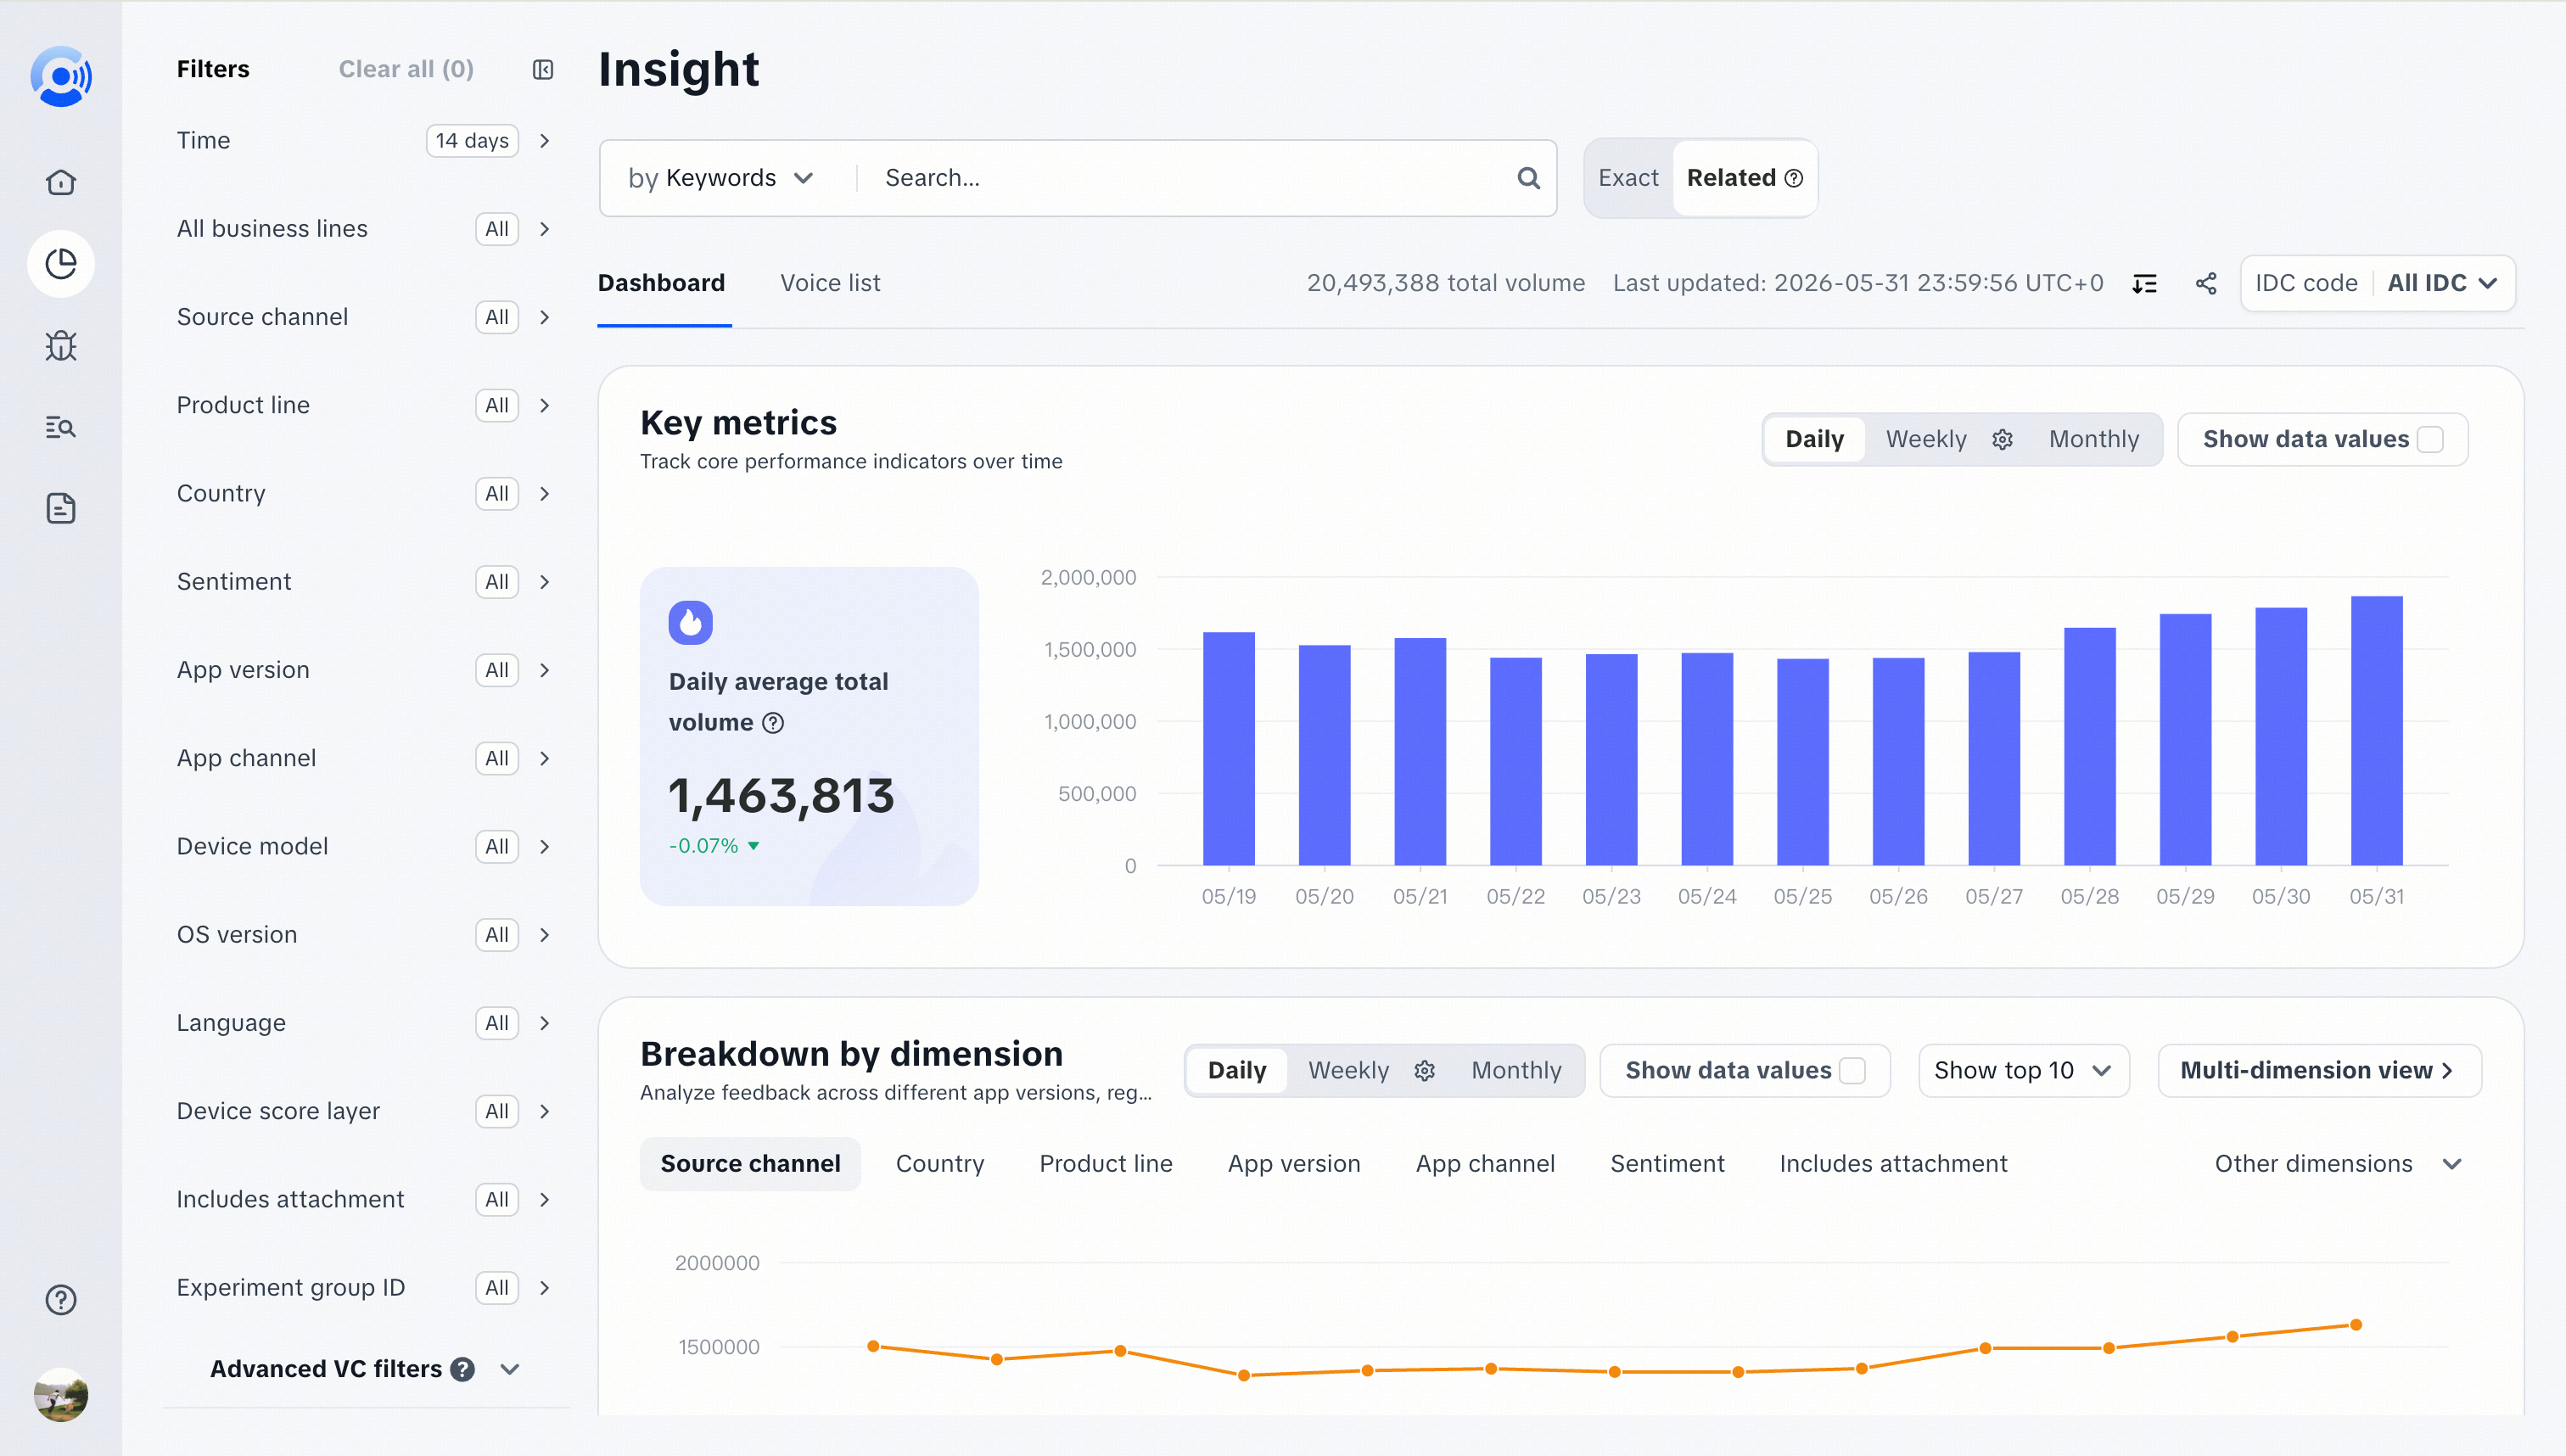Open the Home sidebar icon

coord(61,182)
